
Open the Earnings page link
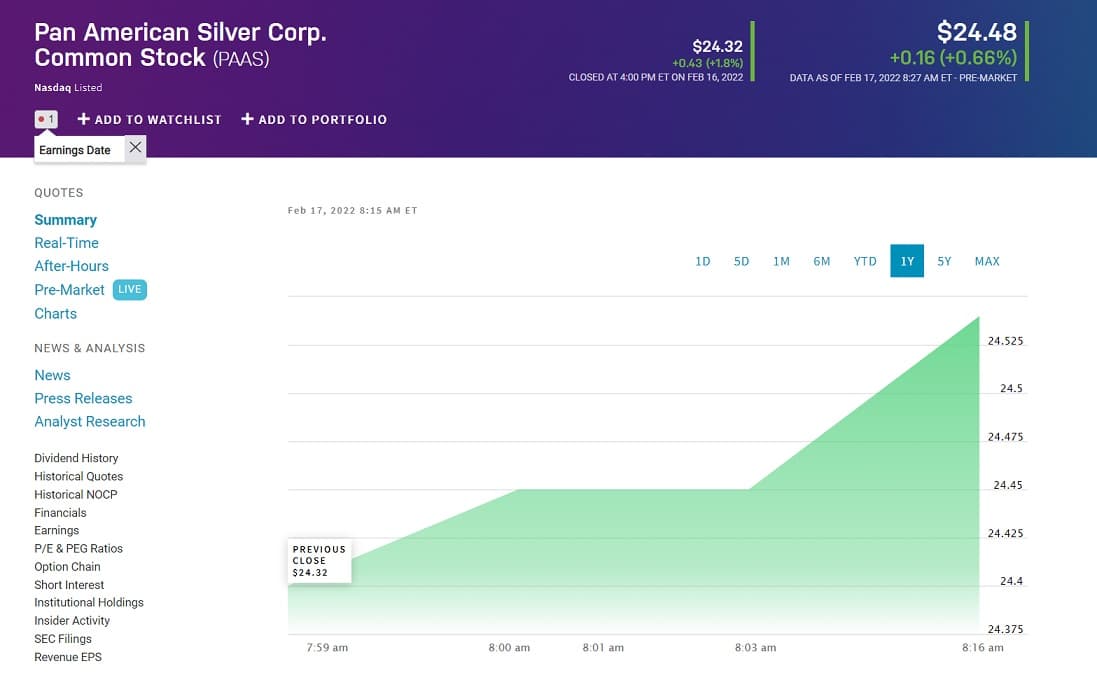pyautogui.click(x=57, y=530)
